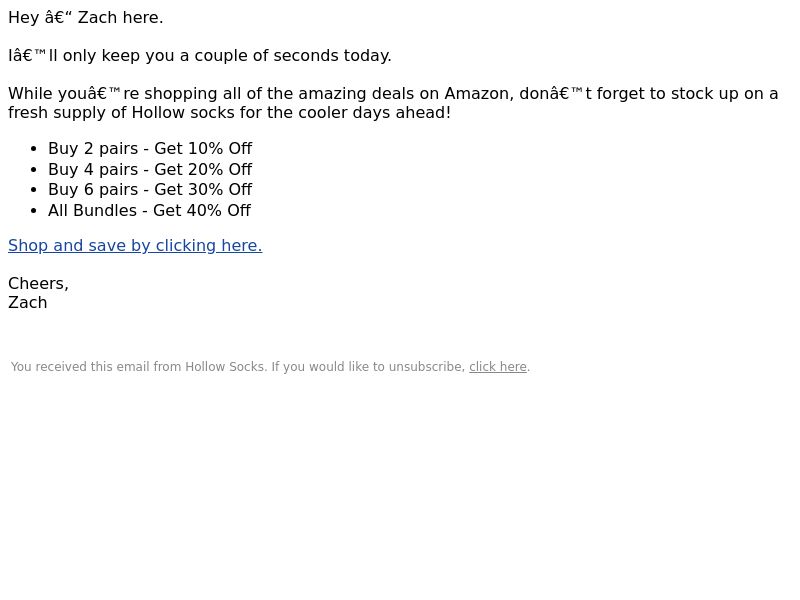This screenshot has width=800, height=600.
Task: Click the "Cheers," sign-off text
Action: coord(38,283)
